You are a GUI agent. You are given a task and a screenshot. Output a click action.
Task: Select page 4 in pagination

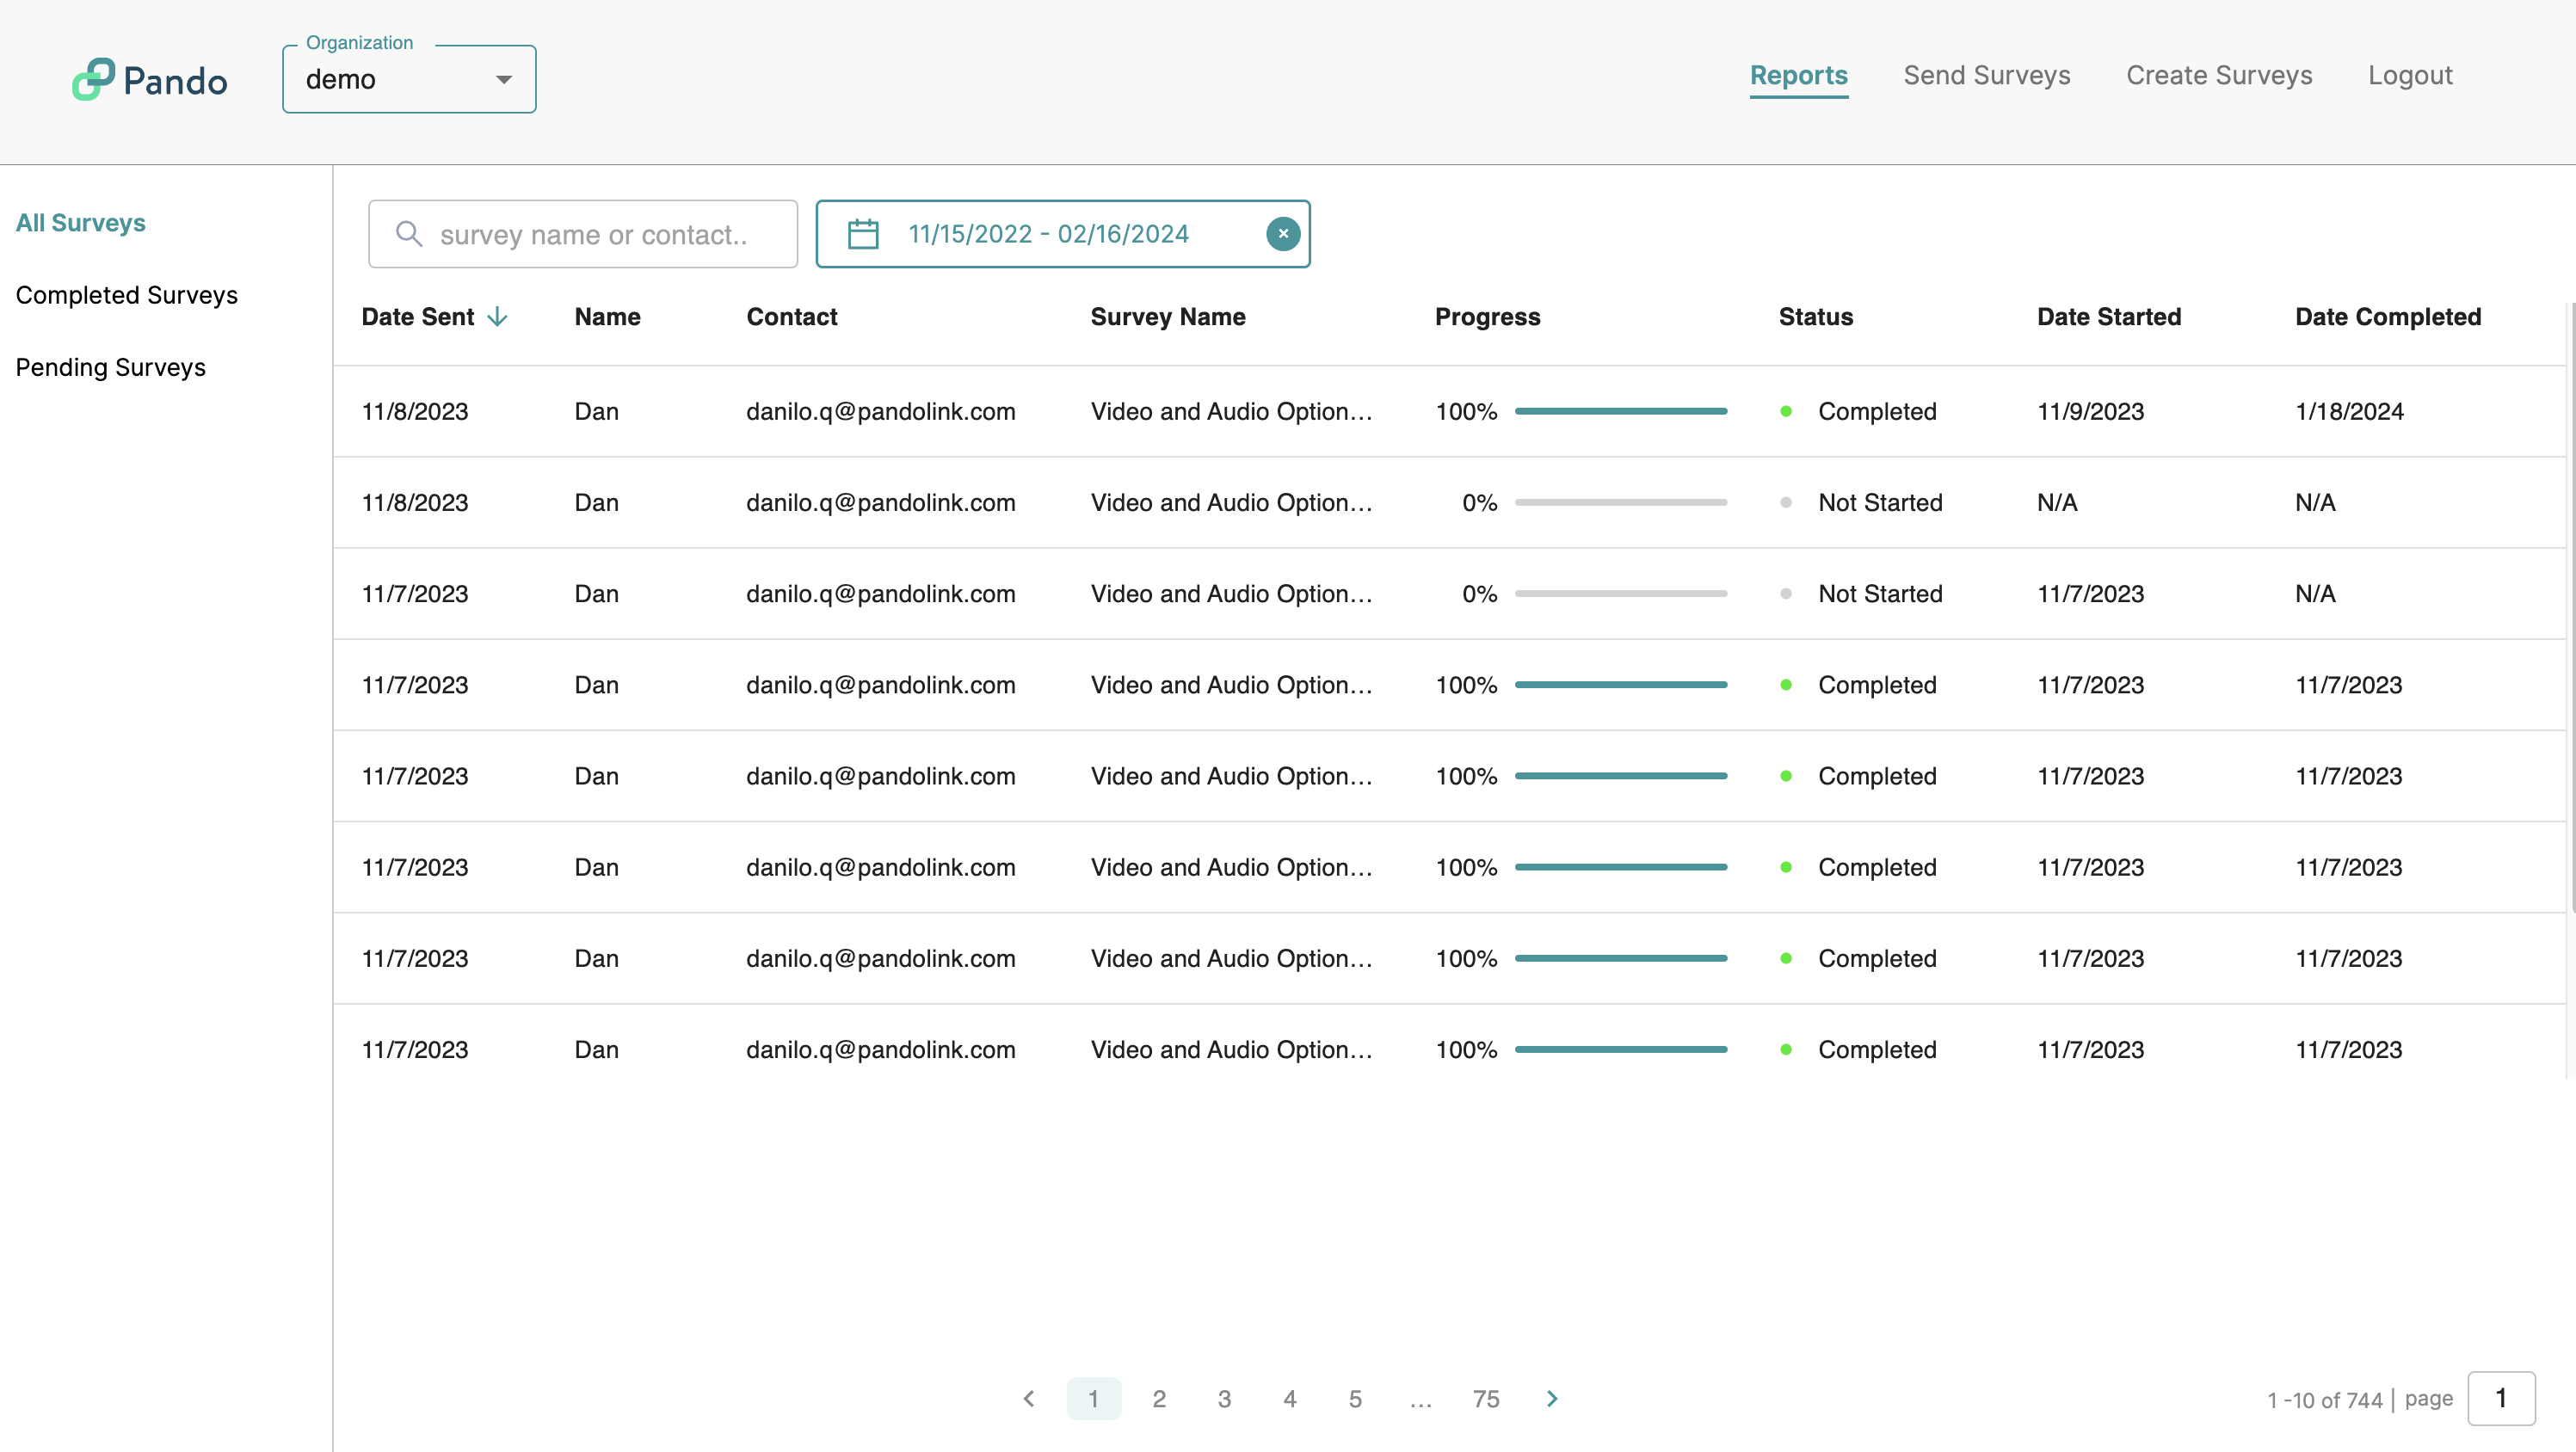tap(1290, 1398)
